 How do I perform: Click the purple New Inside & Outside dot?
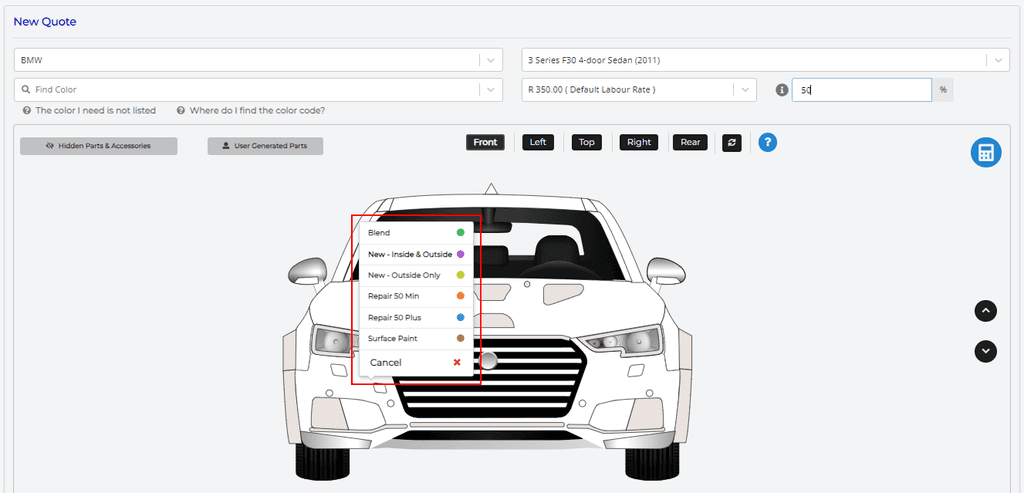[460, 254]
